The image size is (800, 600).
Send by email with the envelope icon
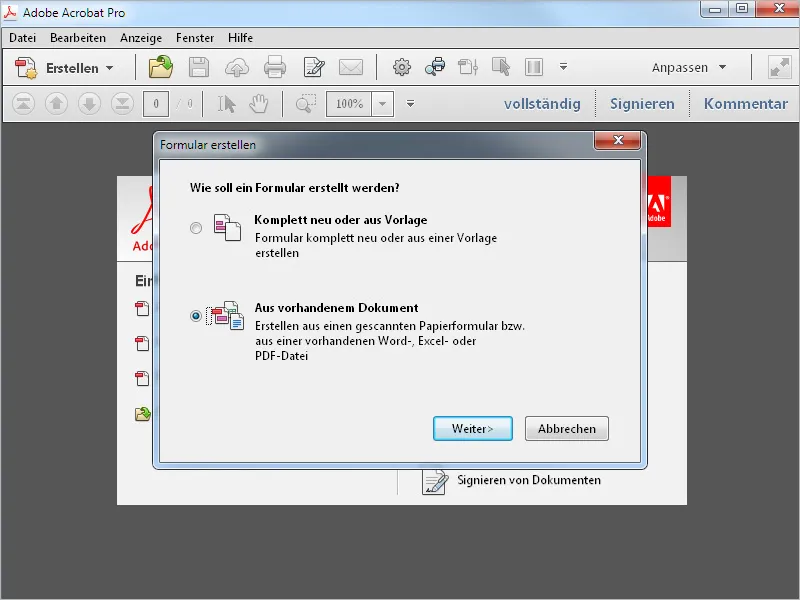(351, 67)
